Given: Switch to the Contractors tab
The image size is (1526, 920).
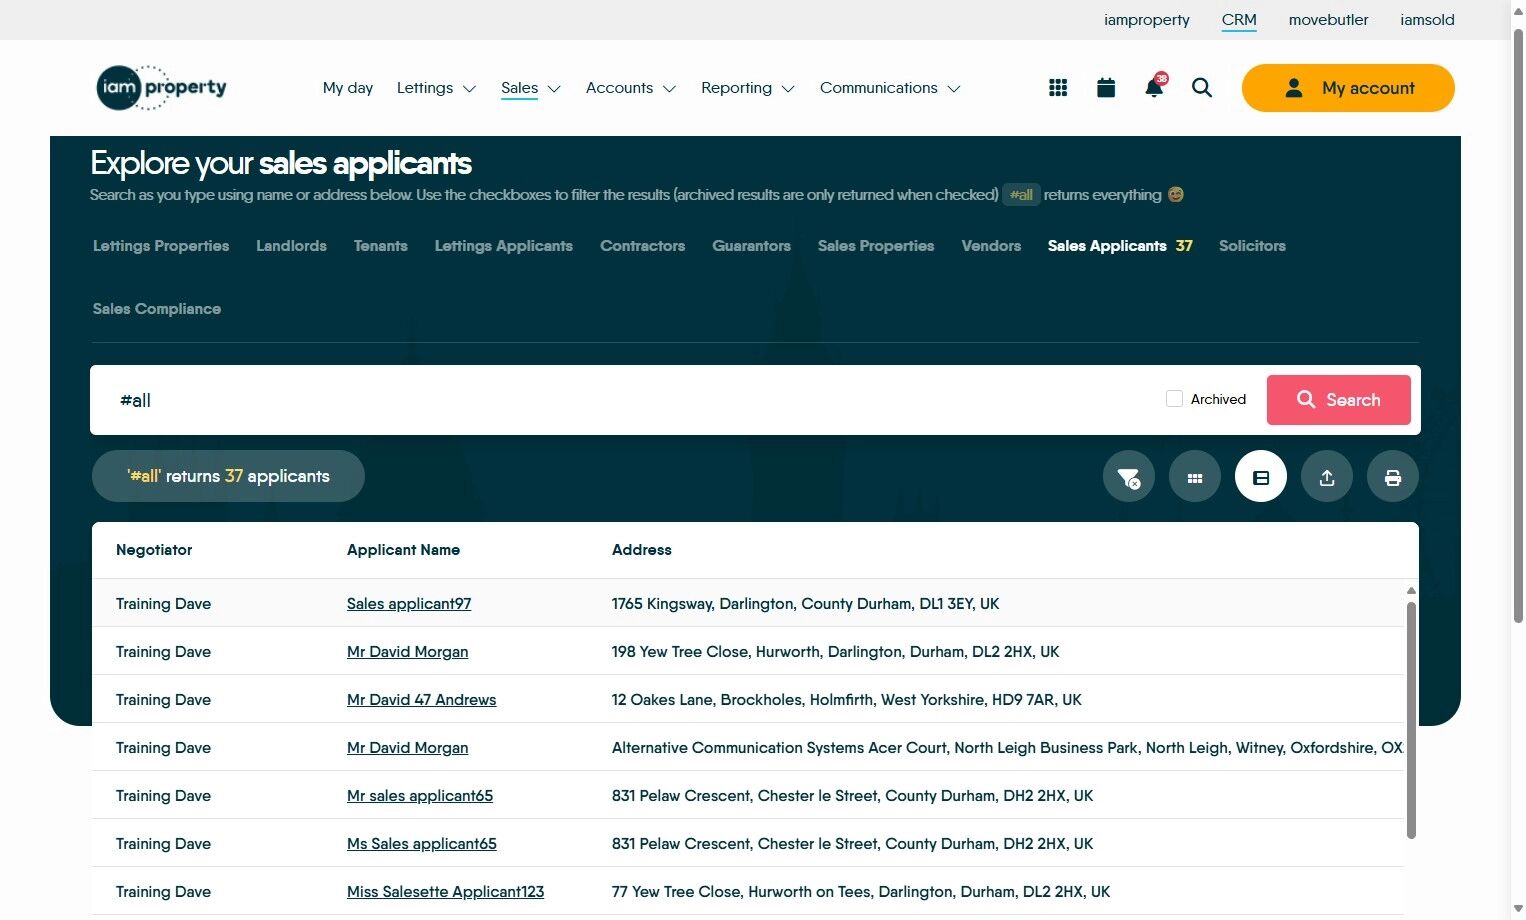Looking at the screenshot, I should 643,246.
